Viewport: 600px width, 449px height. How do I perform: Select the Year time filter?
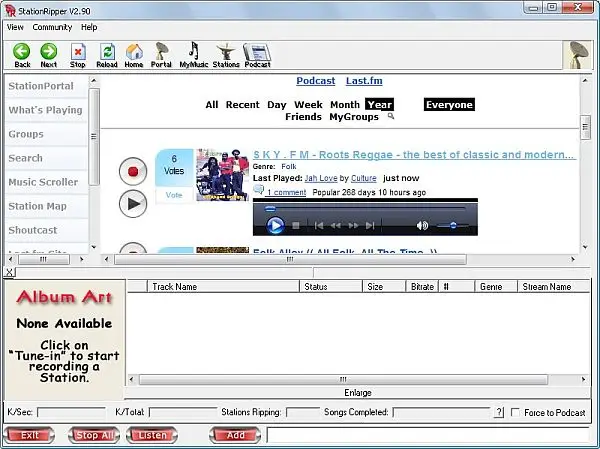click(x=379, y=104)
